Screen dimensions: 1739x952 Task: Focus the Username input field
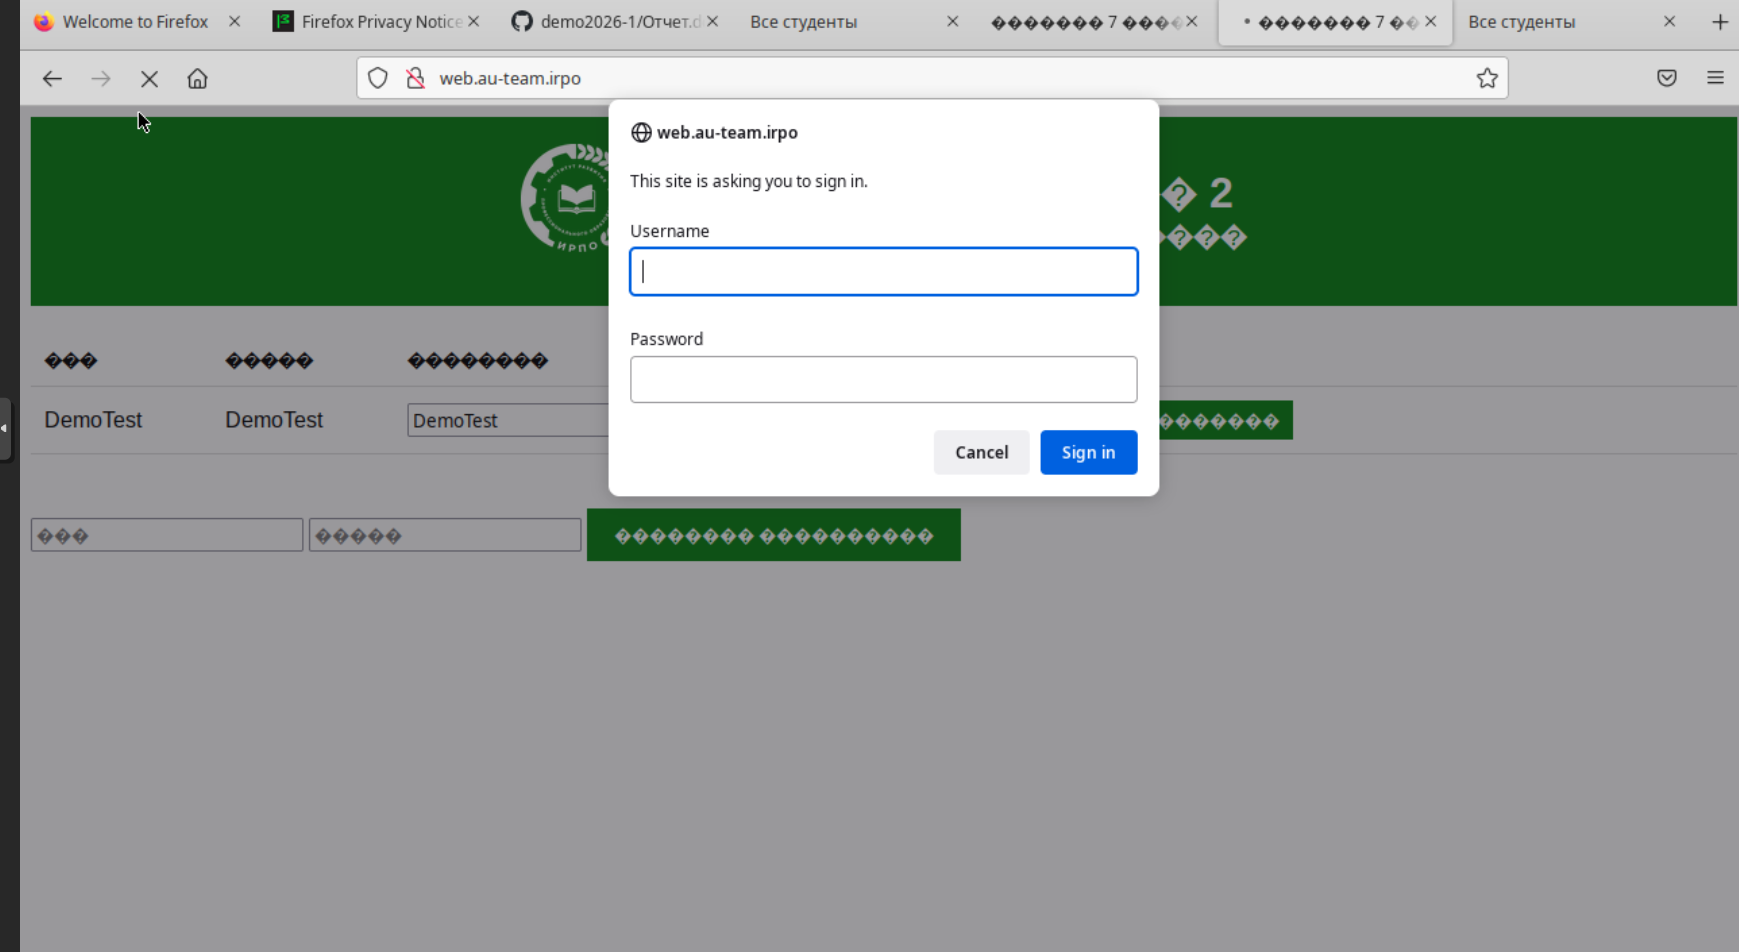[883, 272]
